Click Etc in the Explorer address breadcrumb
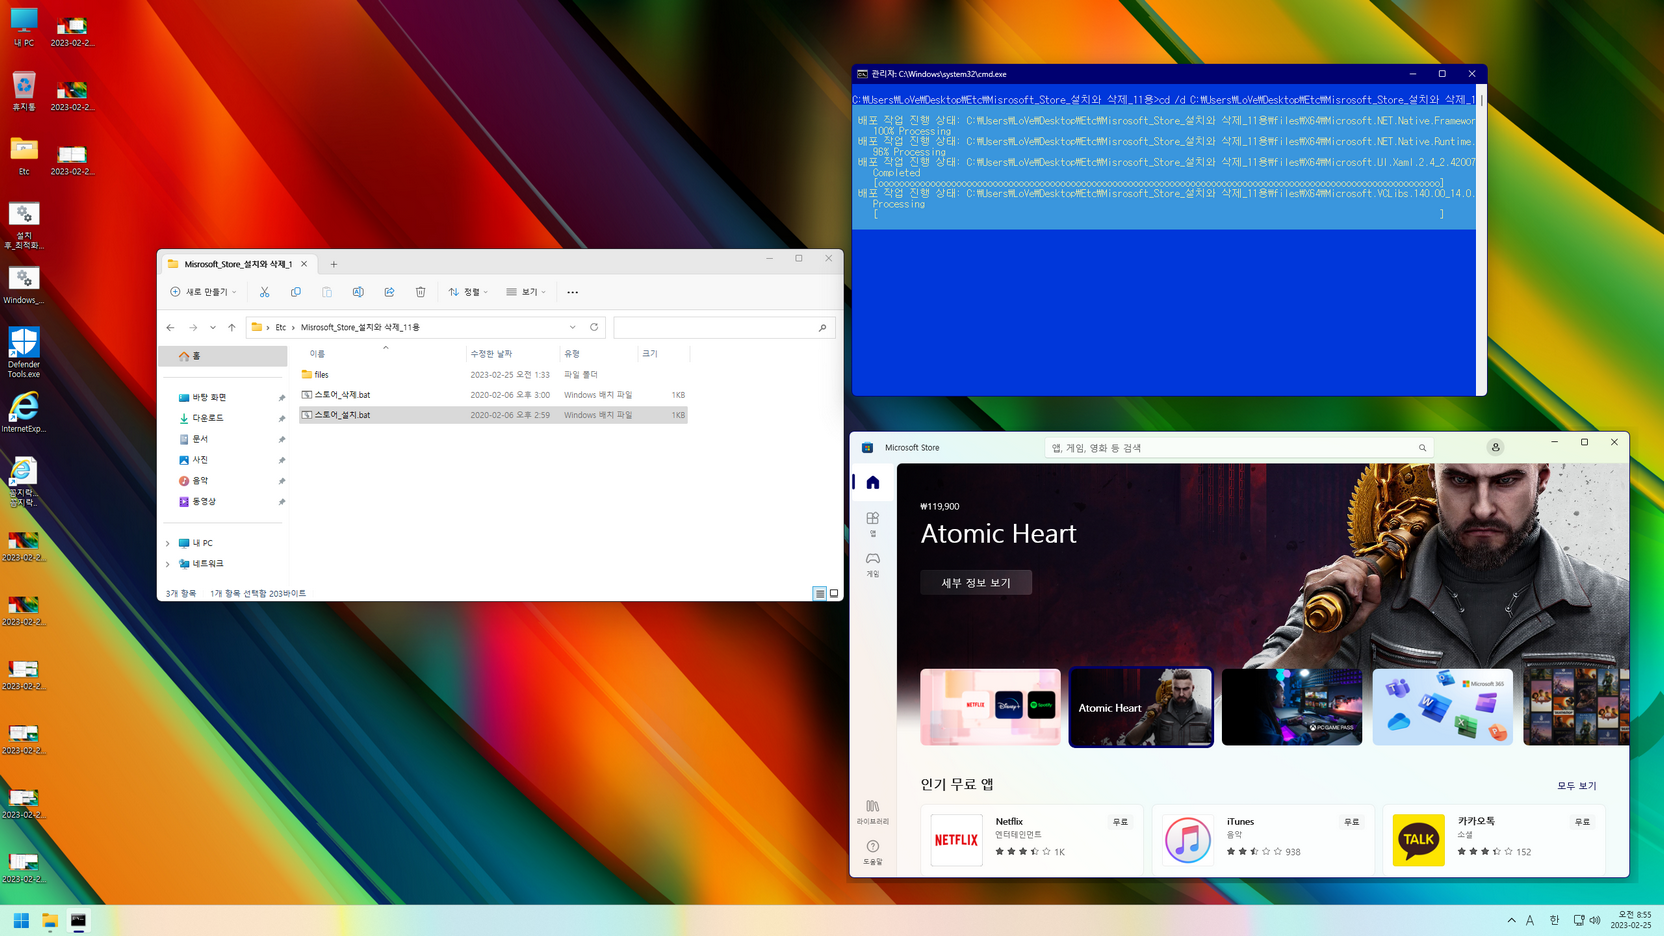This screenshot has width=1664, height=936. [281, 327]
